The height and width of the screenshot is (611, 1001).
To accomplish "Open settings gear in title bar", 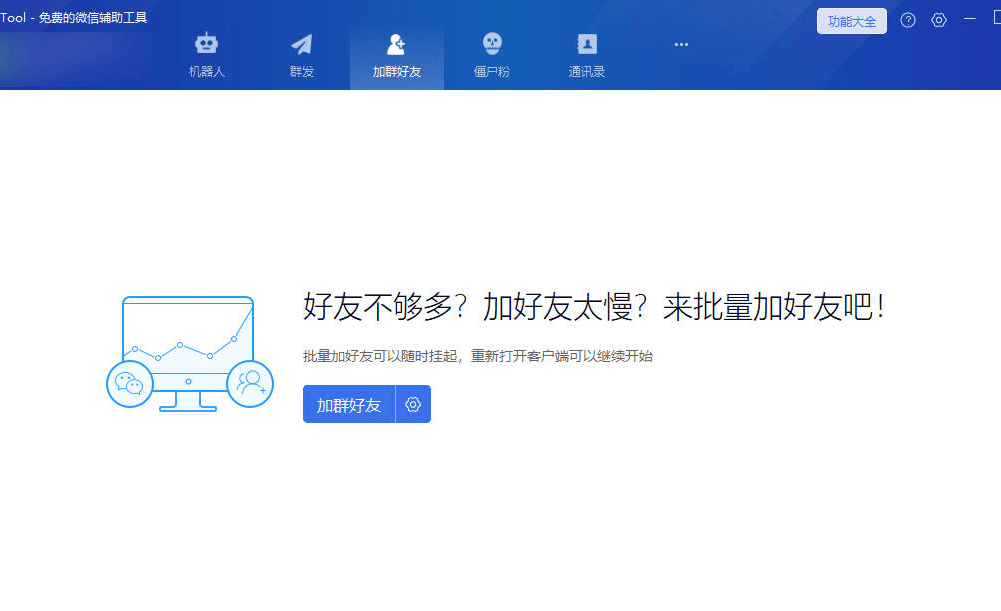I will pos(938,20).
